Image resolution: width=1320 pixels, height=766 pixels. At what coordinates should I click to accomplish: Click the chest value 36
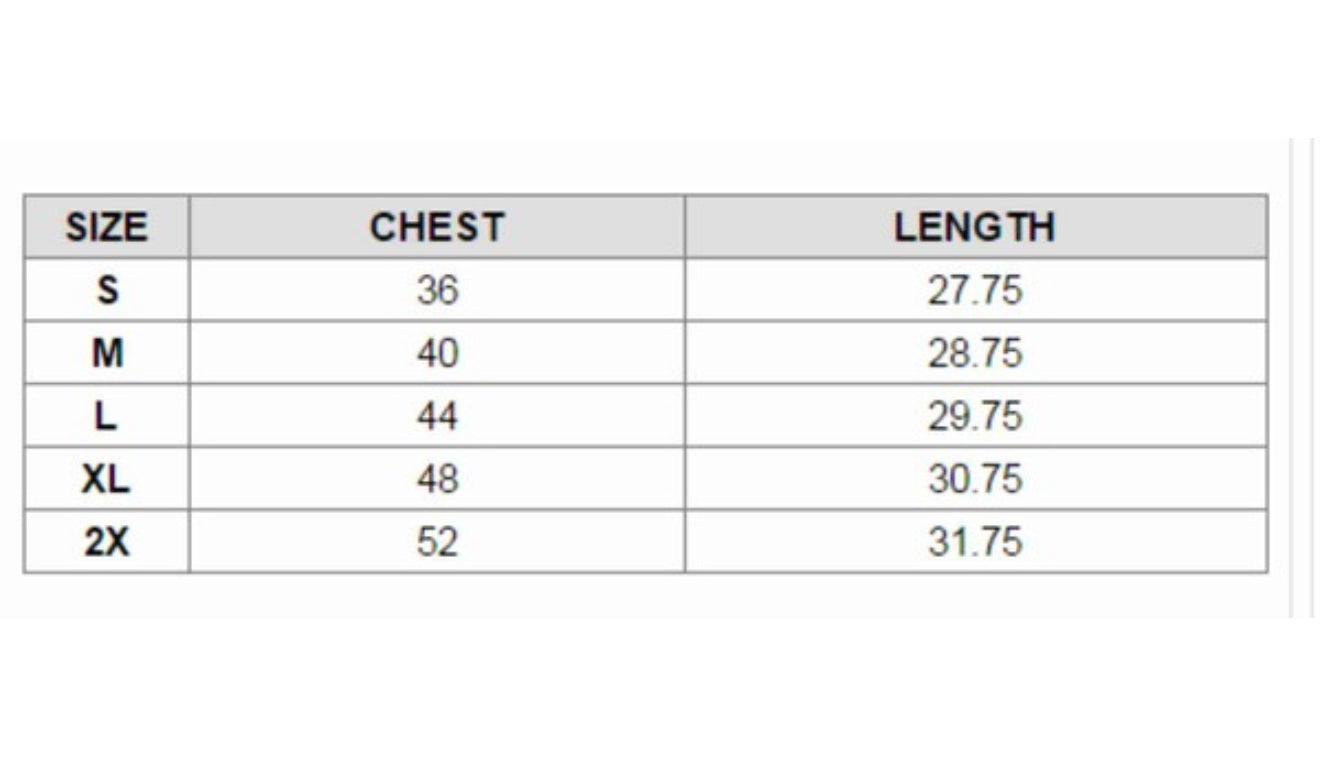click(x=437, y=290)
